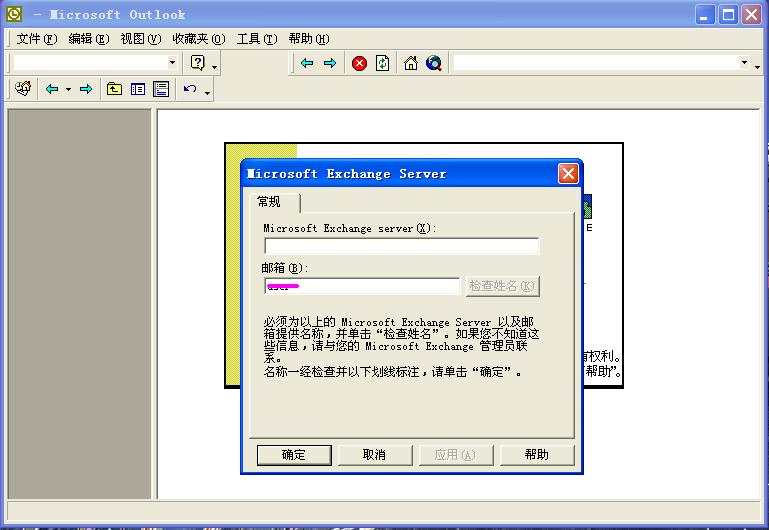Open the 收藏夹(O) menu
The image size is (769, 530).
coord(199,39)
